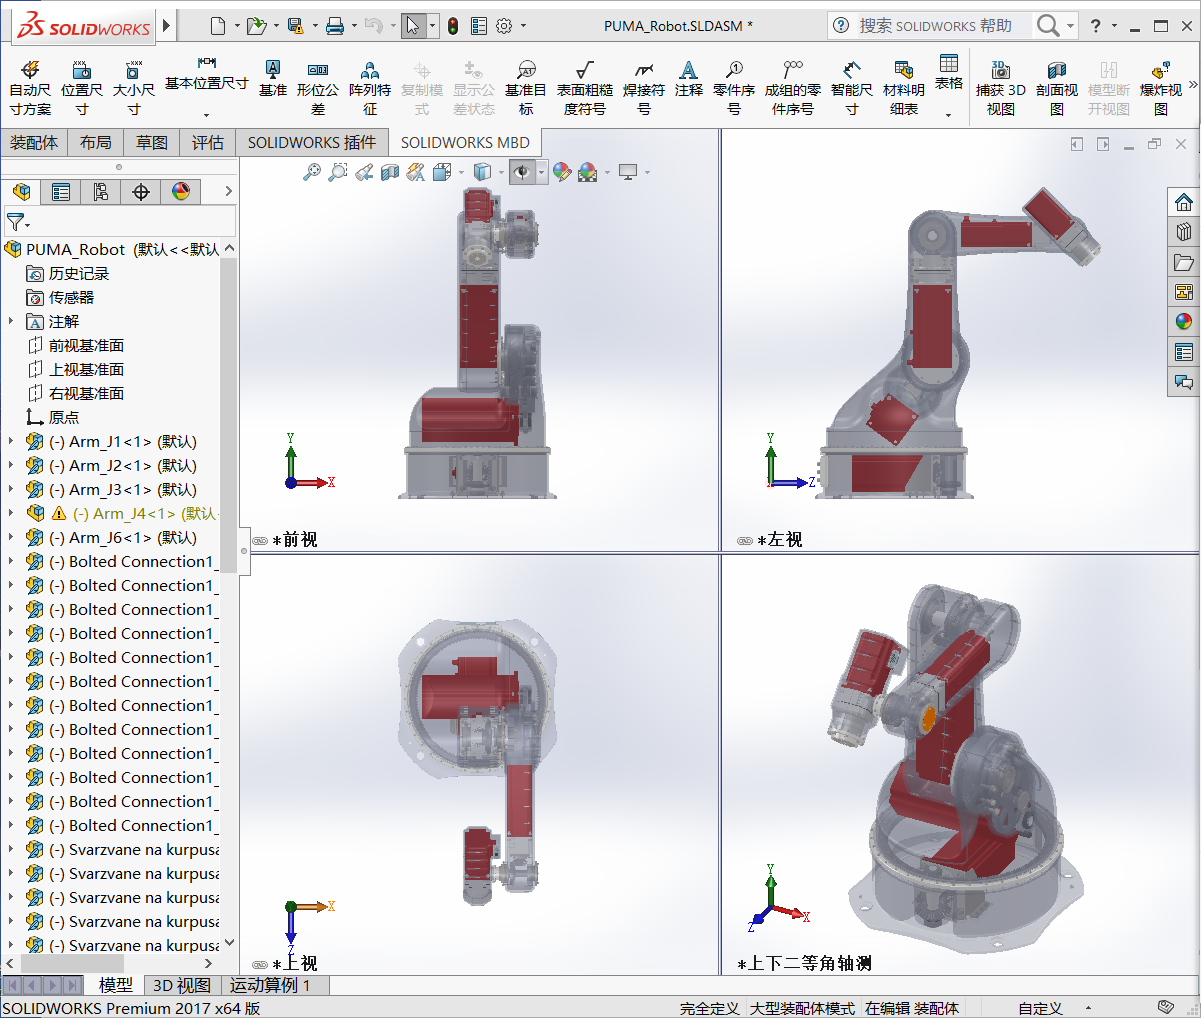This screenshot has width=1201, height=1018.
Task: Open the Appearances task pane icon
Action: click(x=1184, y=322)
